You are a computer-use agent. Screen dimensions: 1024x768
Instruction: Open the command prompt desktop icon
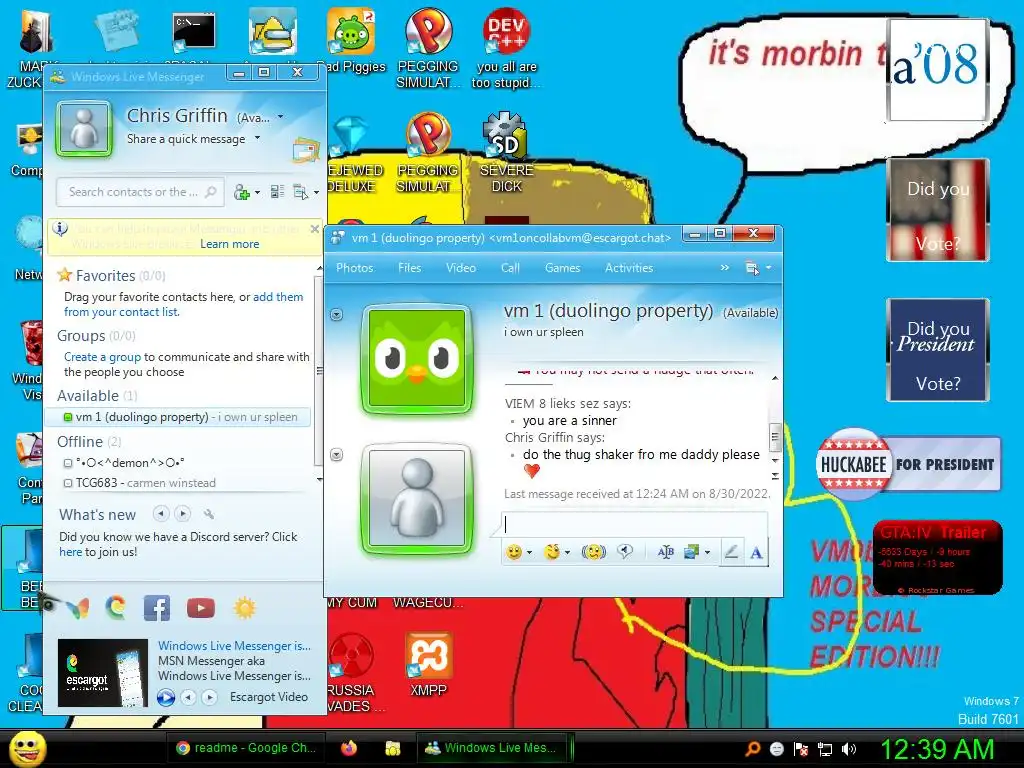[194, 33]
